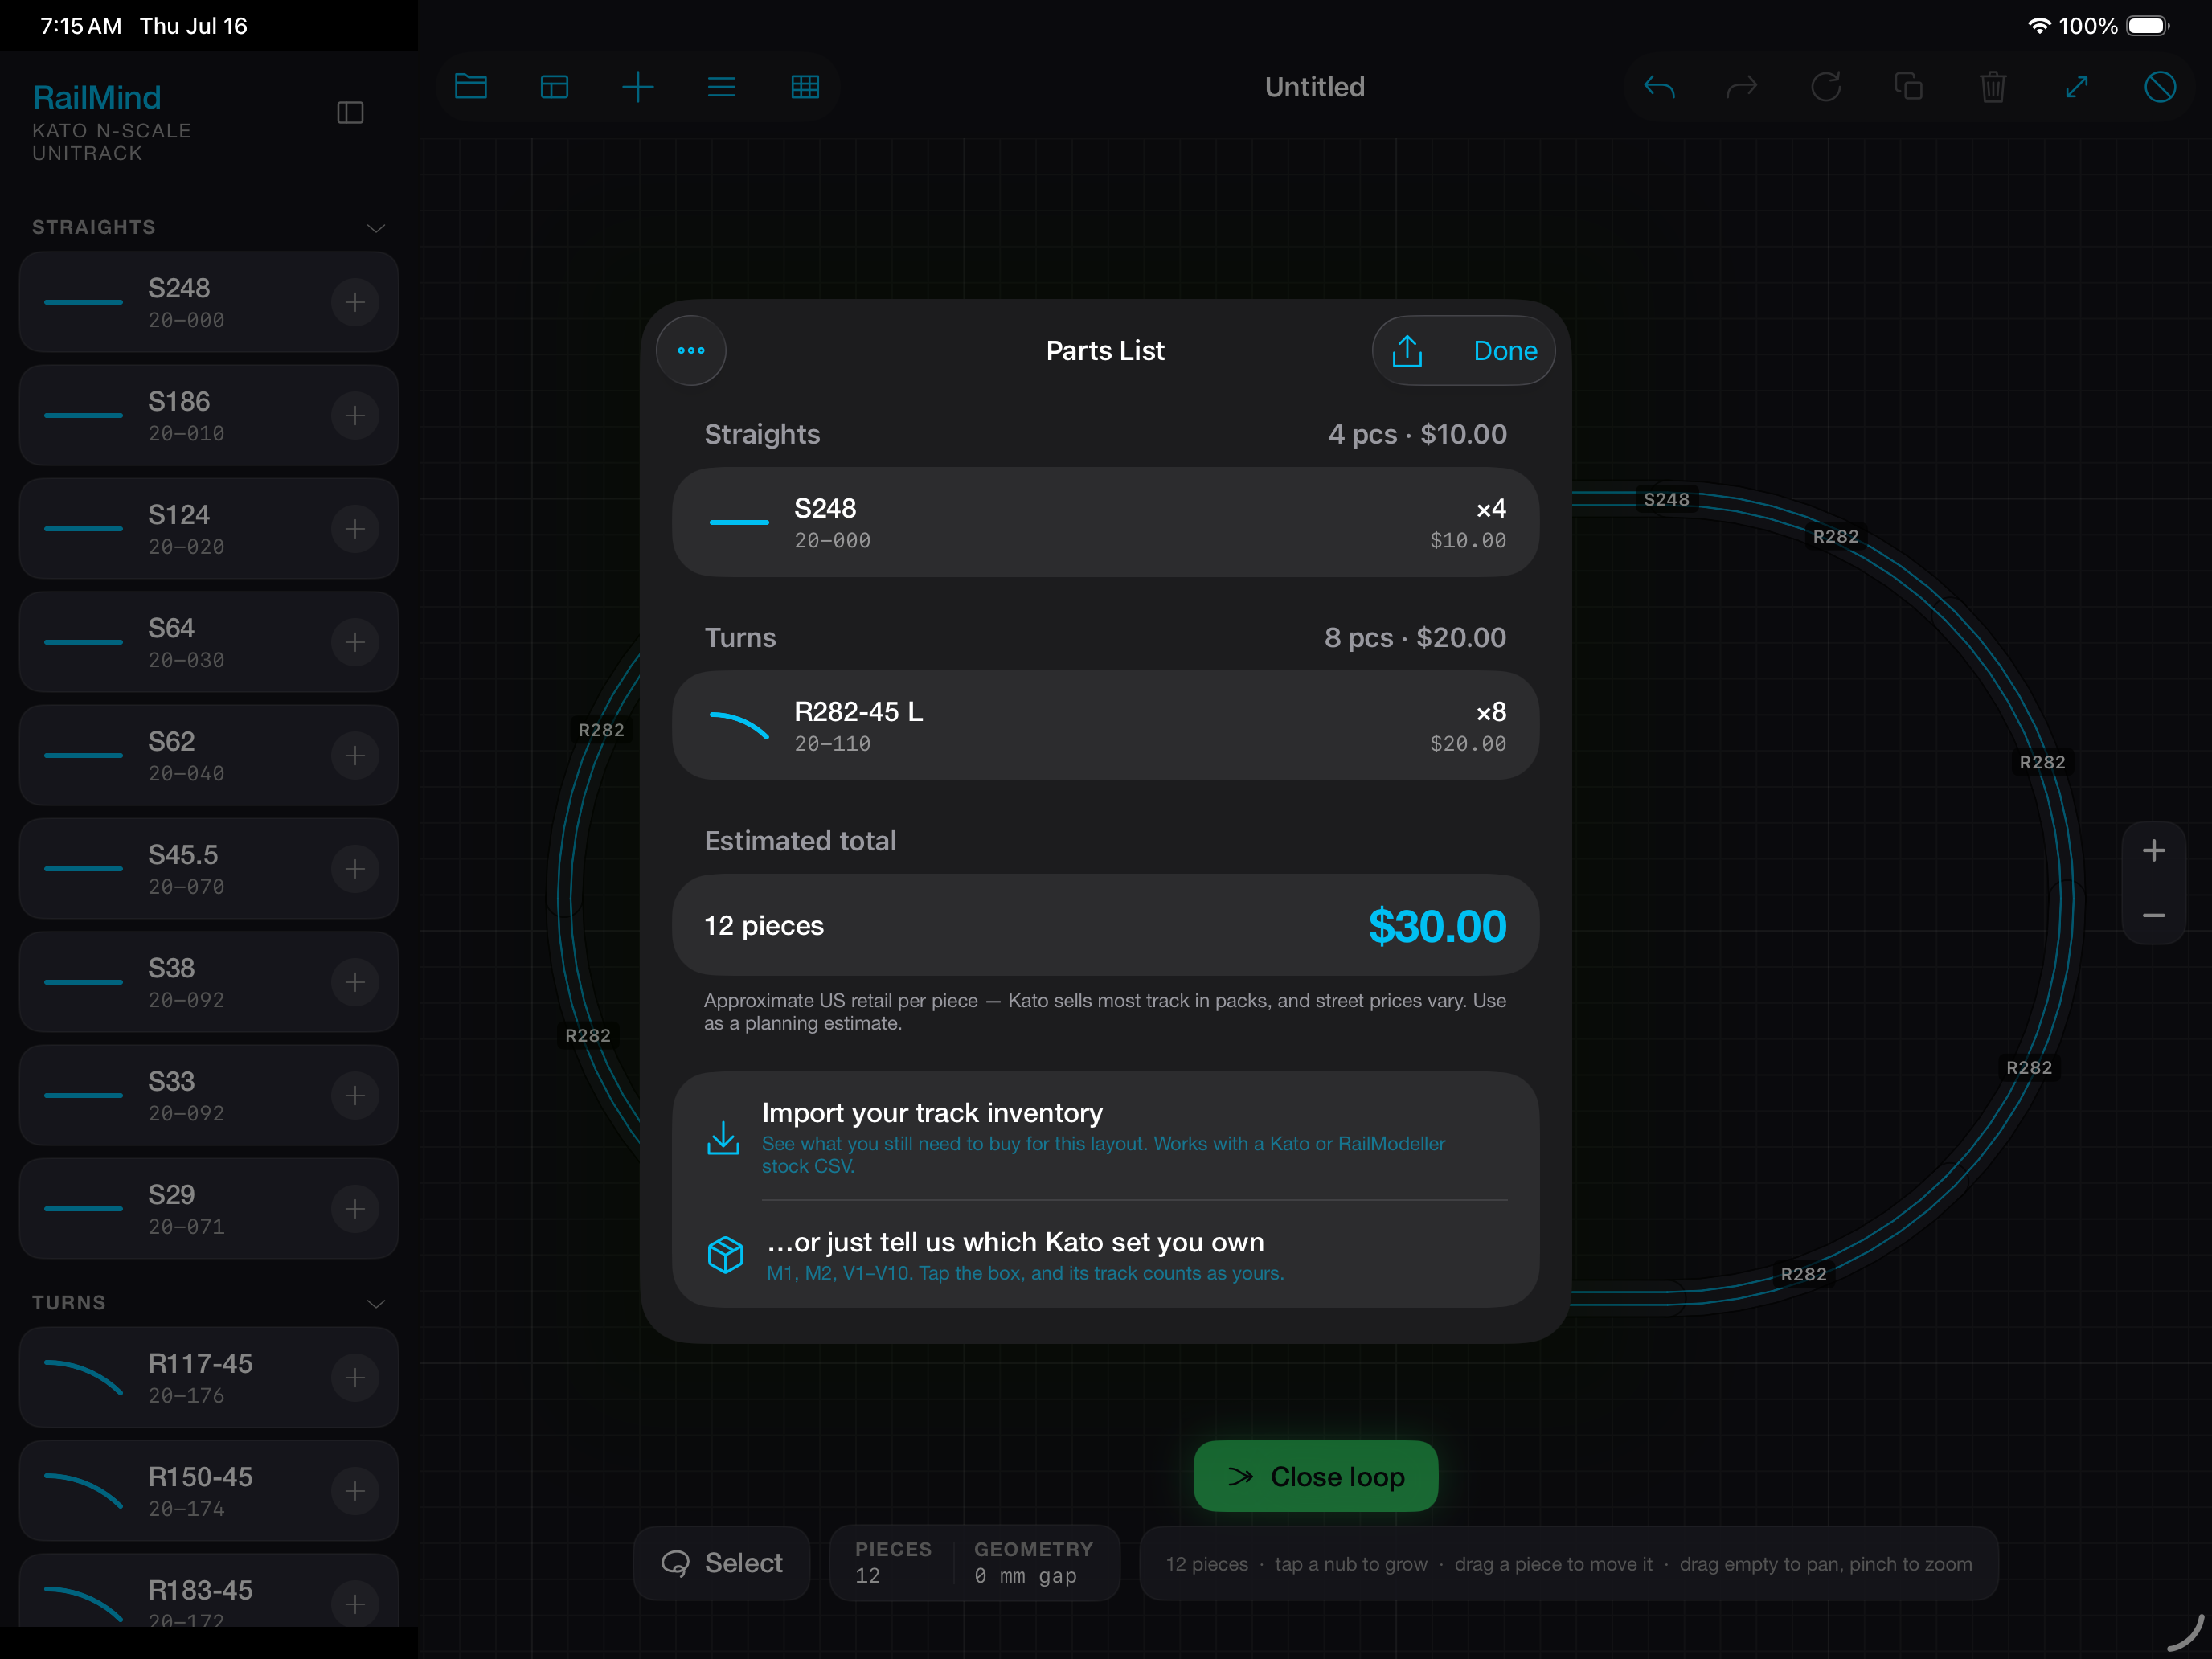Image resolution: width=2212 pixels, height=1659 pixels.
Task: Add S124 straight with plus button
Action: 355,529
